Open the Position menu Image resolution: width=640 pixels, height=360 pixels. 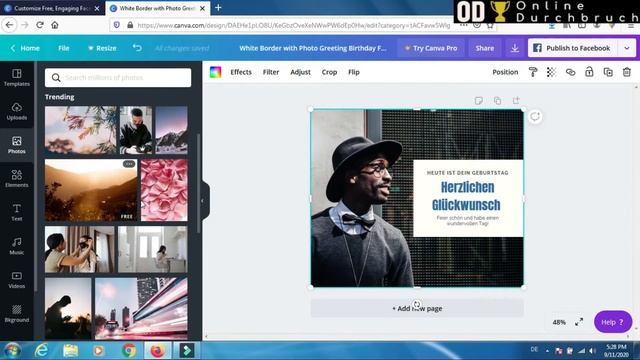(505, 72)
